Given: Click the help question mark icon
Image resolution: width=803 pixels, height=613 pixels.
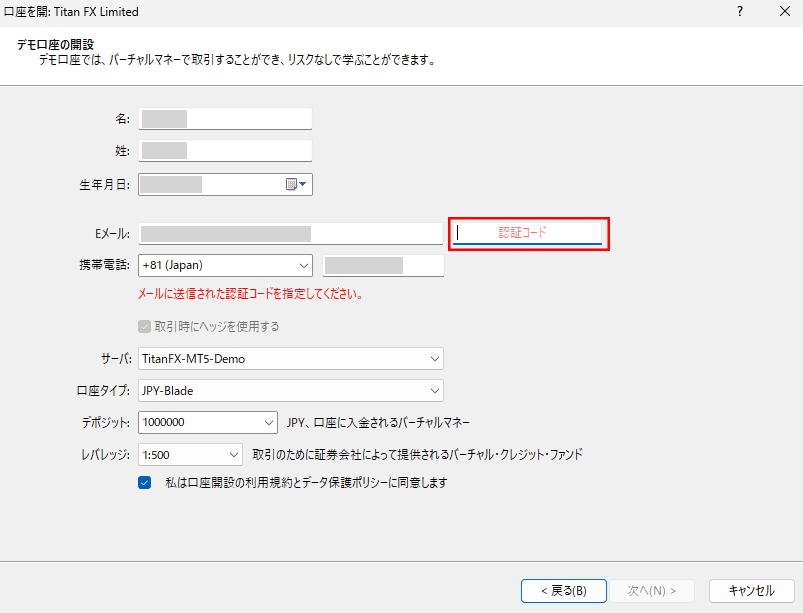Looking at the screenshot, I should pos(740,13).
